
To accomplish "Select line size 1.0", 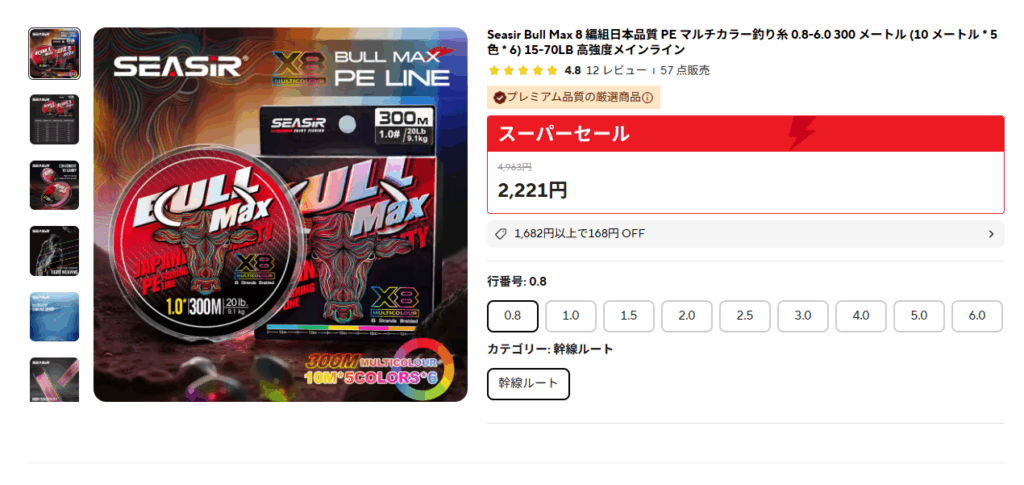I will 571,316.
